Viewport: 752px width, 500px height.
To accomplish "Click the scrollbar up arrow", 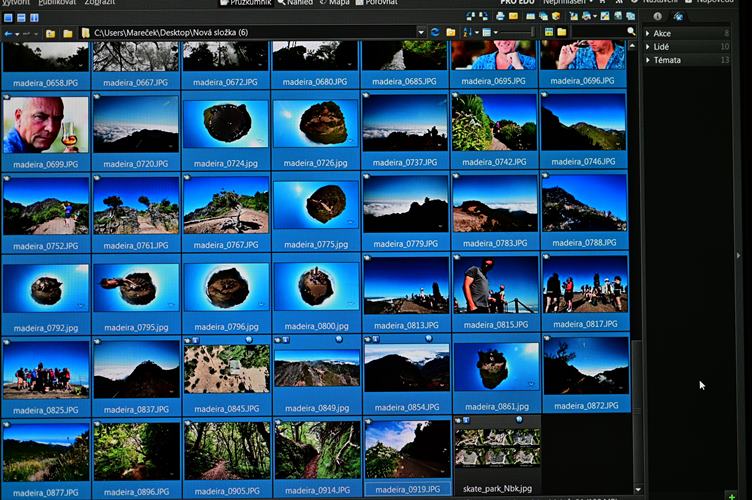I will pos(633,46).
